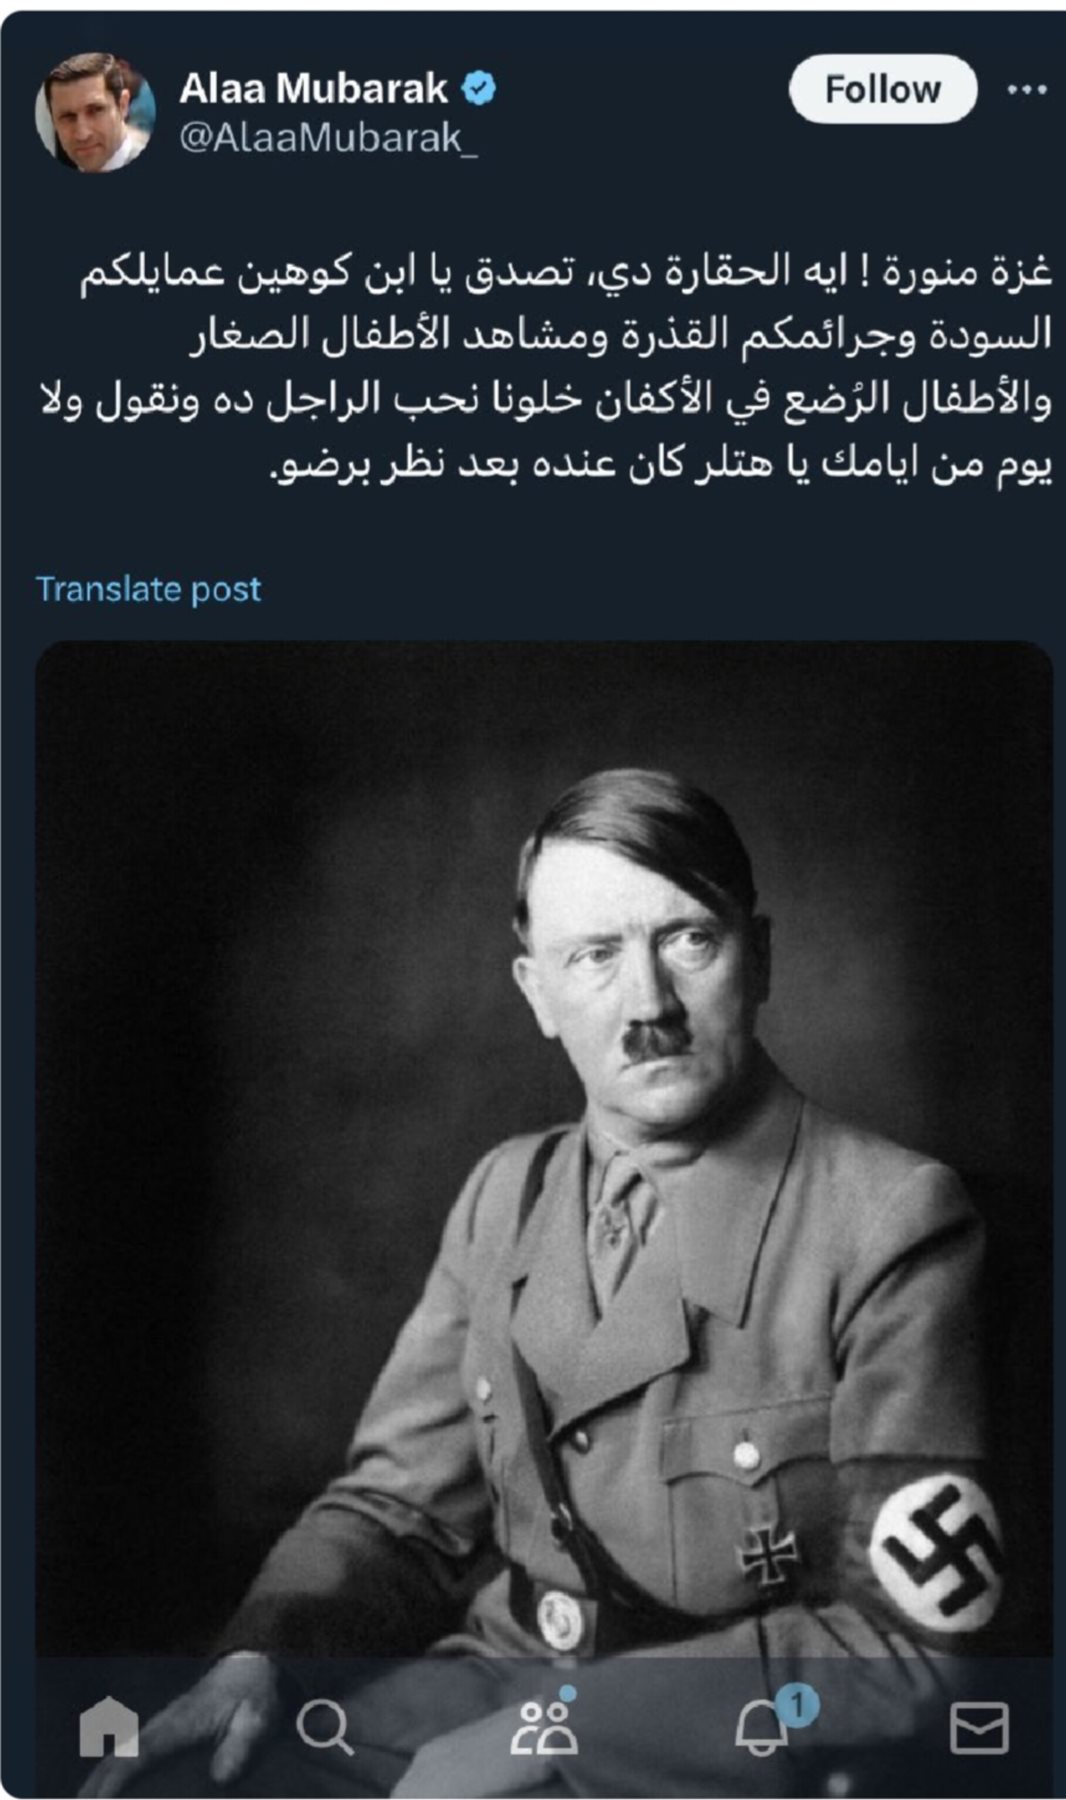The image size is (1066, 1800).
Task: Open the attached black-and-white portrait photo
Action: pos(544,1150)
